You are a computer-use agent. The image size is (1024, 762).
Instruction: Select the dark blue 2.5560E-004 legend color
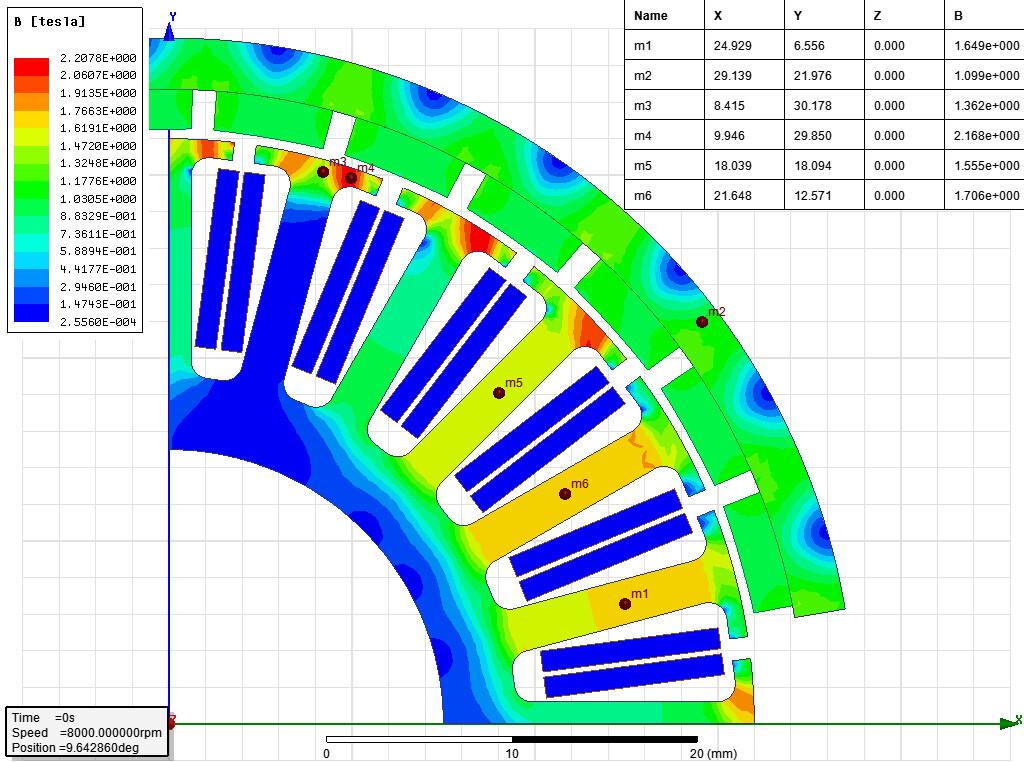coord(31,313)
